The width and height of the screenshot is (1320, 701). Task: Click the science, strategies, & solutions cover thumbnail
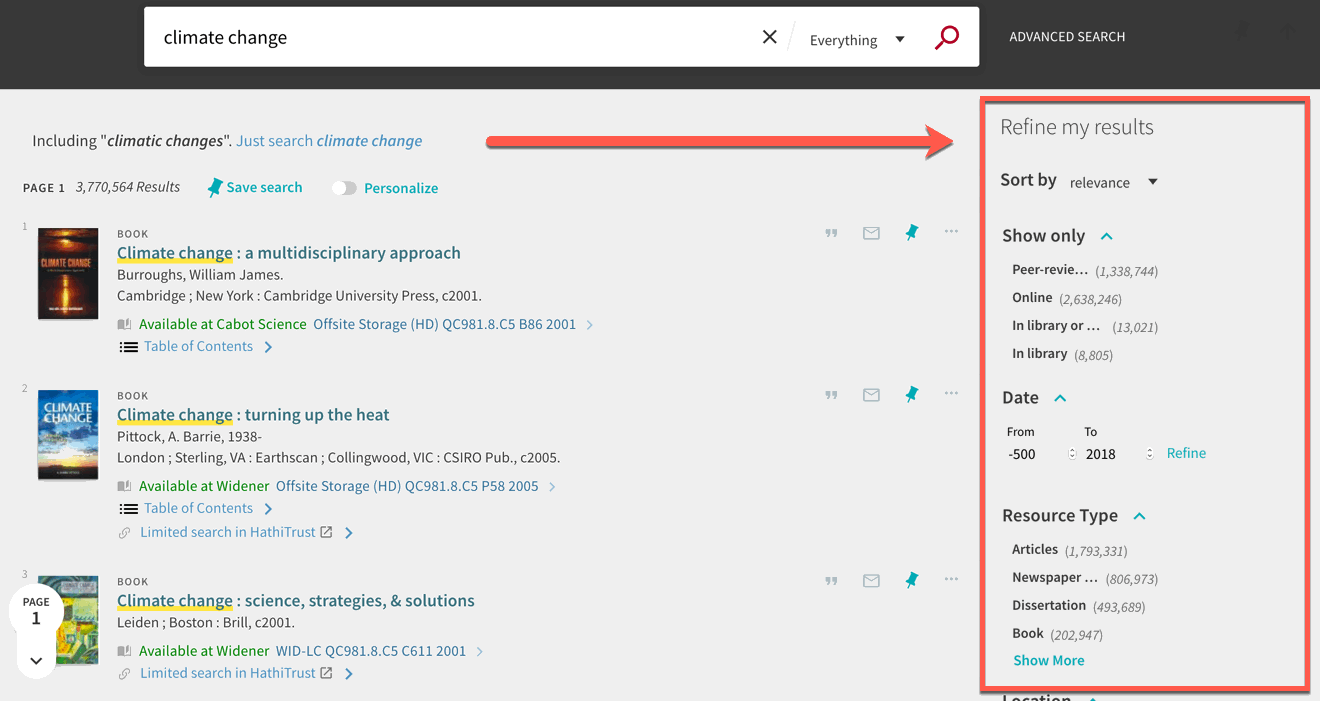click(68, 620)
